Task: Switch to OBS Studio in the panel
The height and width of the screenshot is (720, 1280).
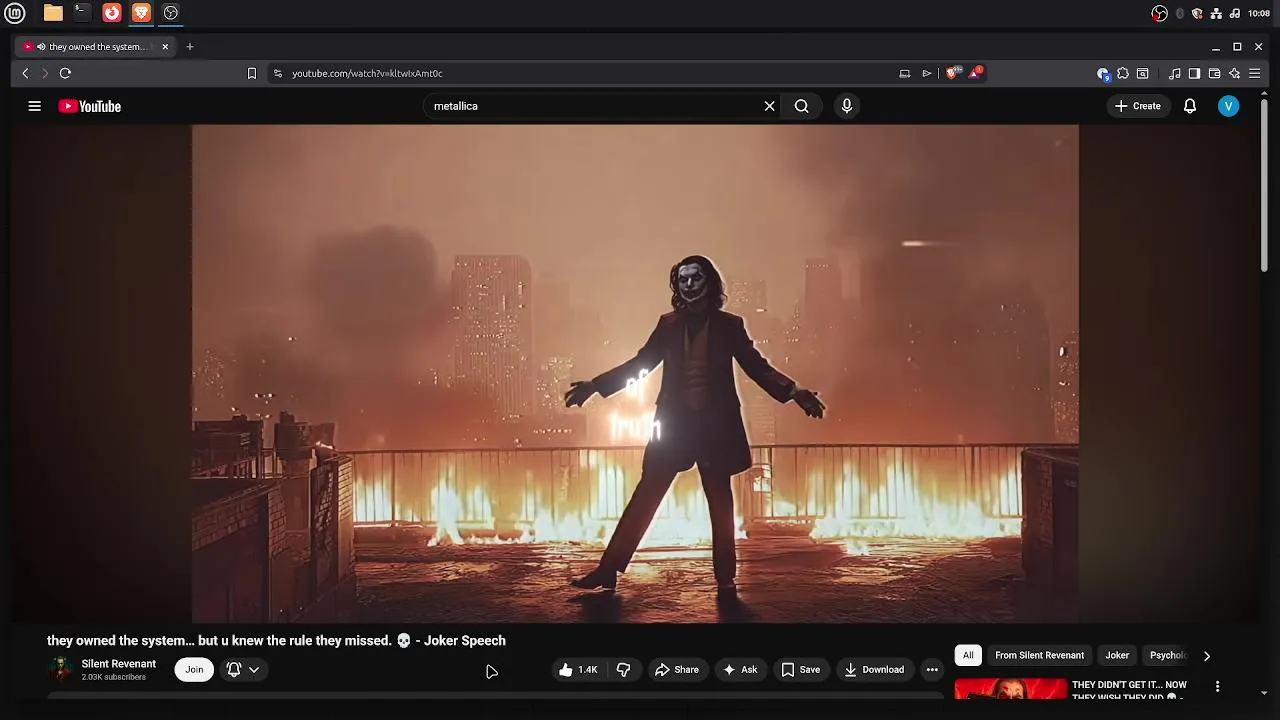Action: (x=171, y=13)
